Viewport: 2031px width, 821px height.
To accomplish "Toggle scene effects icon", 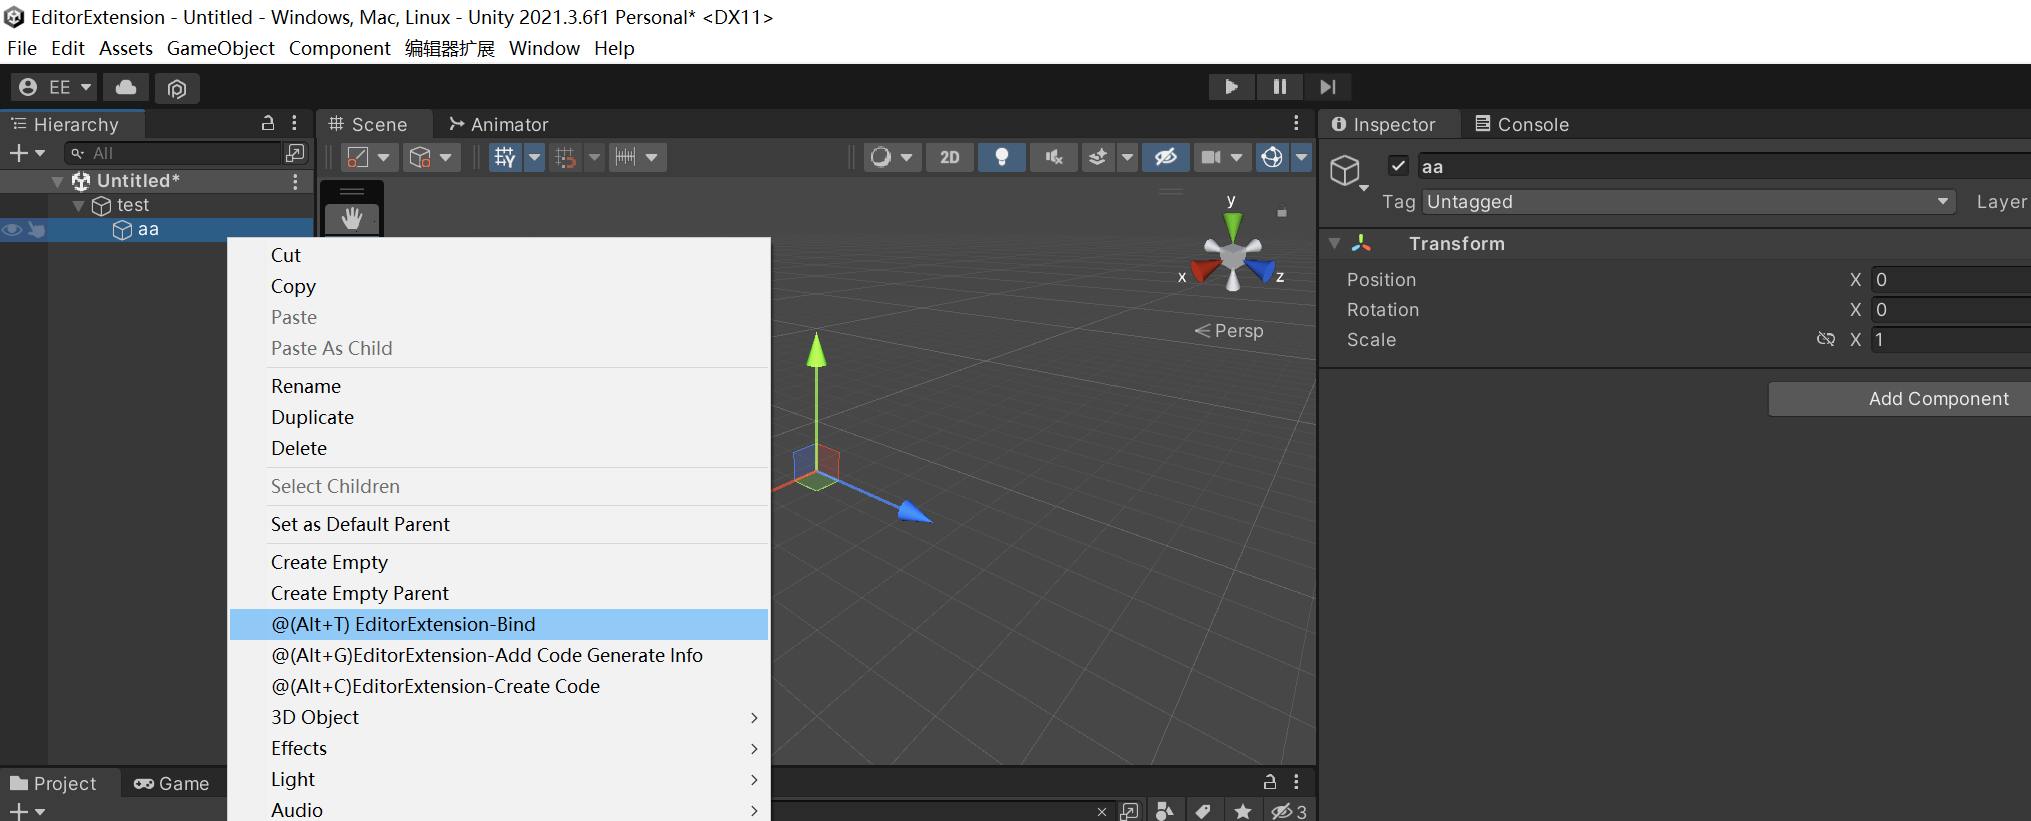I will coord(1098,157).
